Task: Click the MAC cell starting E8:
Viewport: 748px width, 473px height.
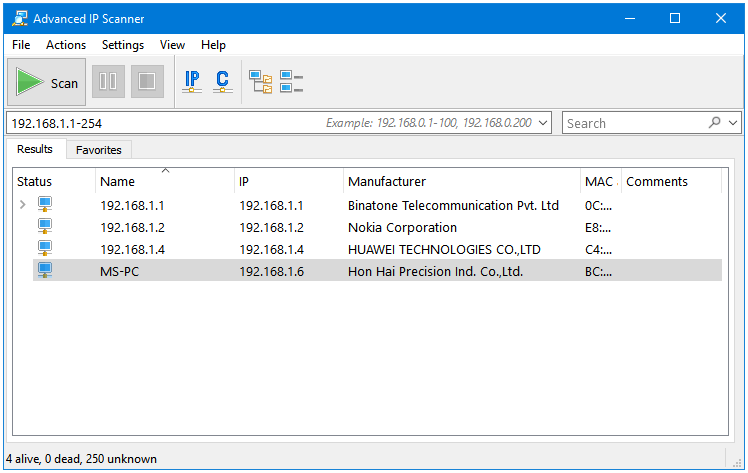Action: coord(598,227)
